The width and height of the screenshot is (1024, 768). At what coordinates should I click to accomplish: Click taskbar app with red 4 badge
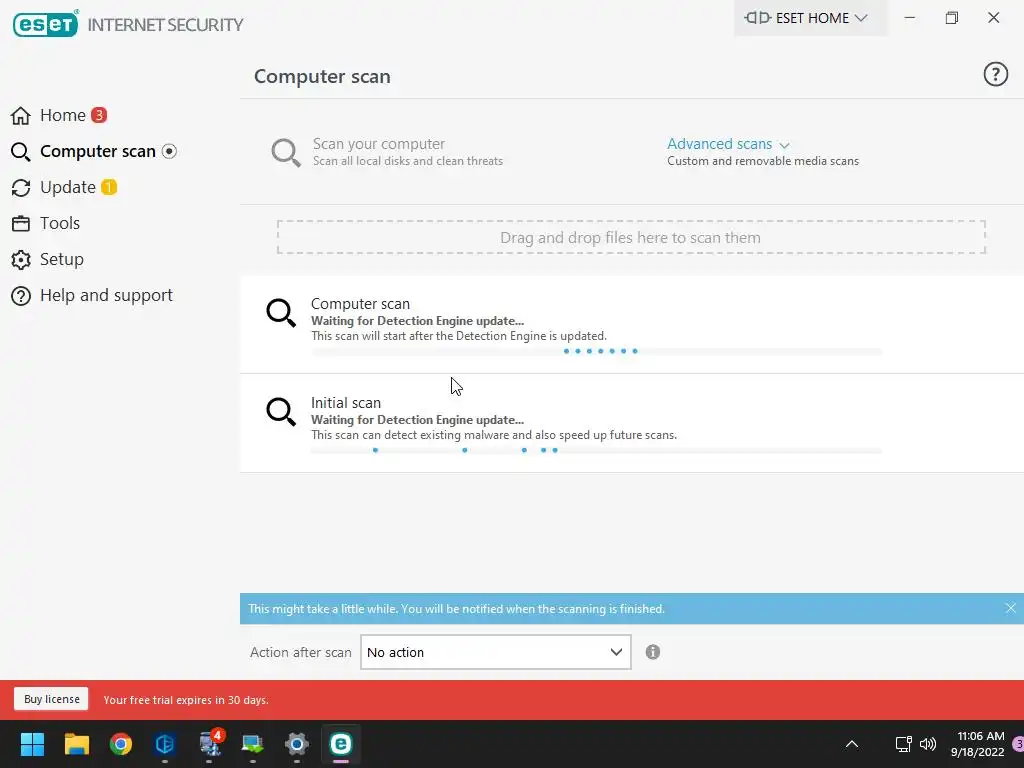point(210,744)
